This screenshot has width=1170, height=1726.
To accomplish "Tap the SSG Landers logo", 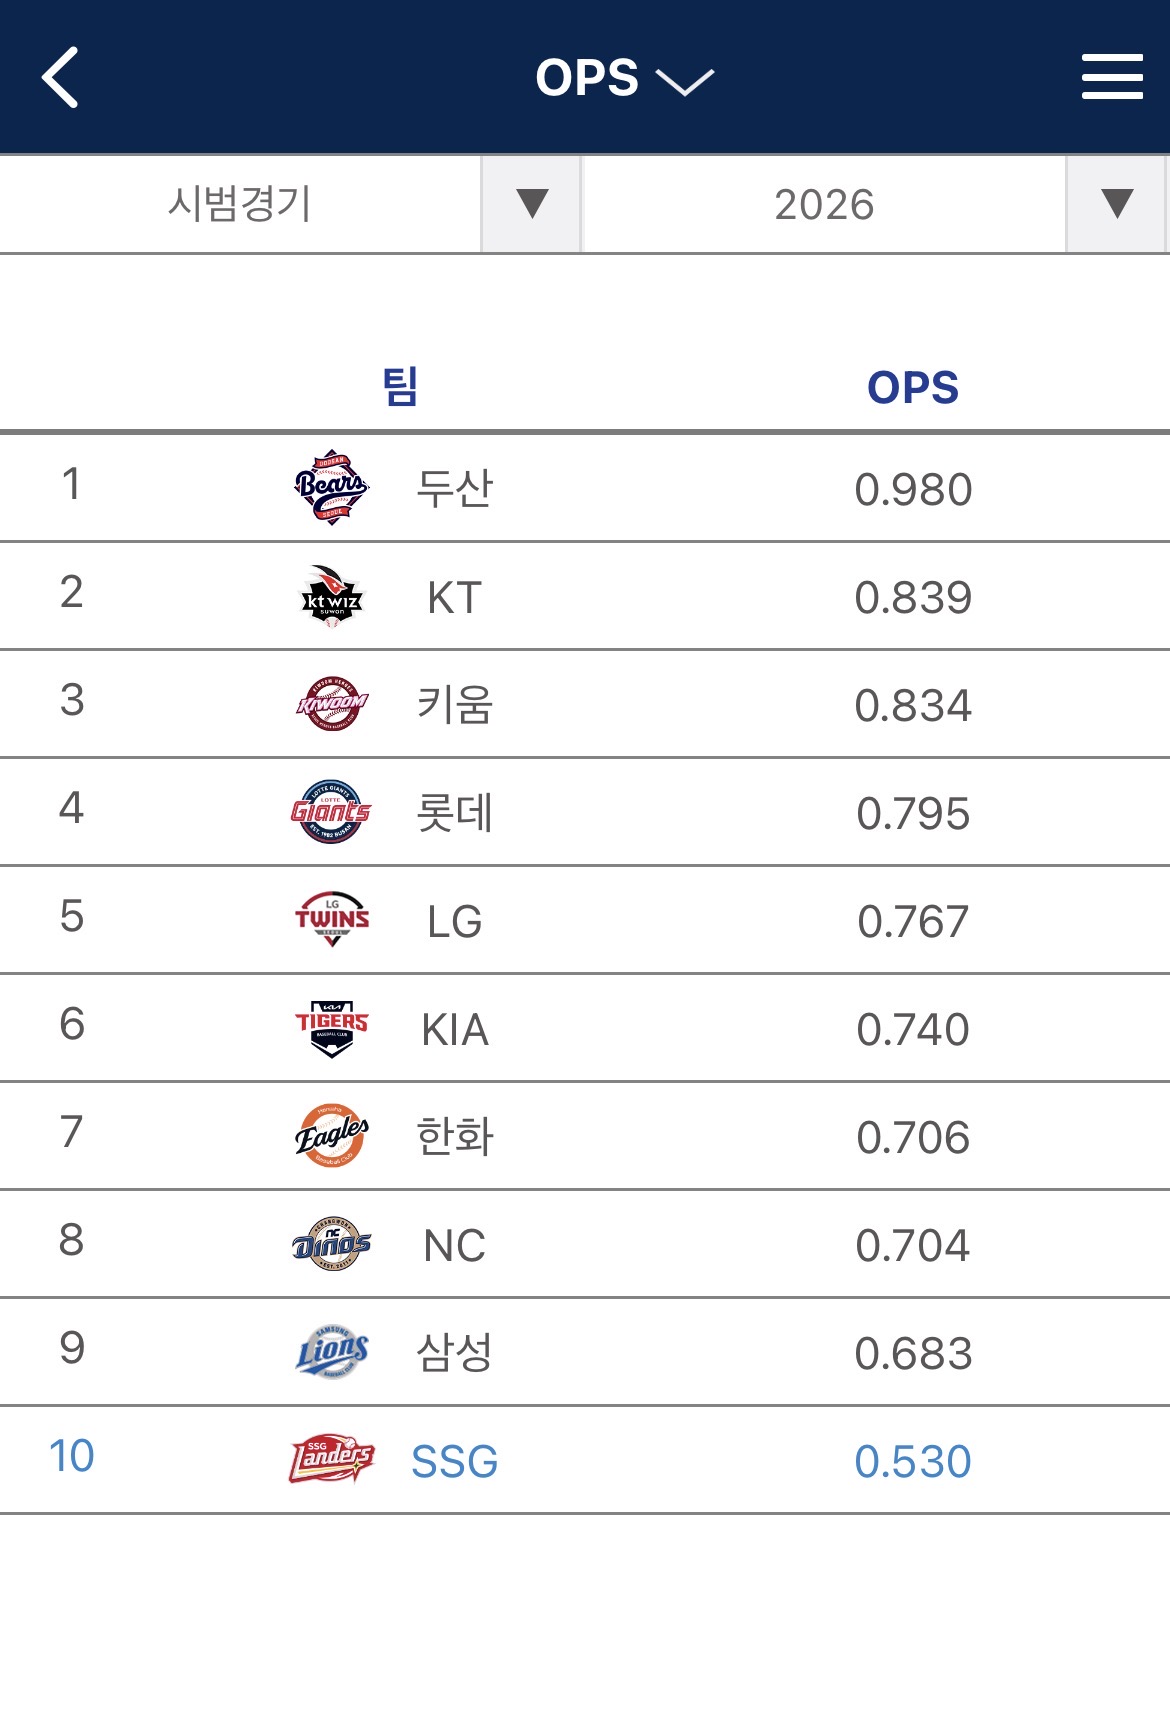I will coord(332,1460).
